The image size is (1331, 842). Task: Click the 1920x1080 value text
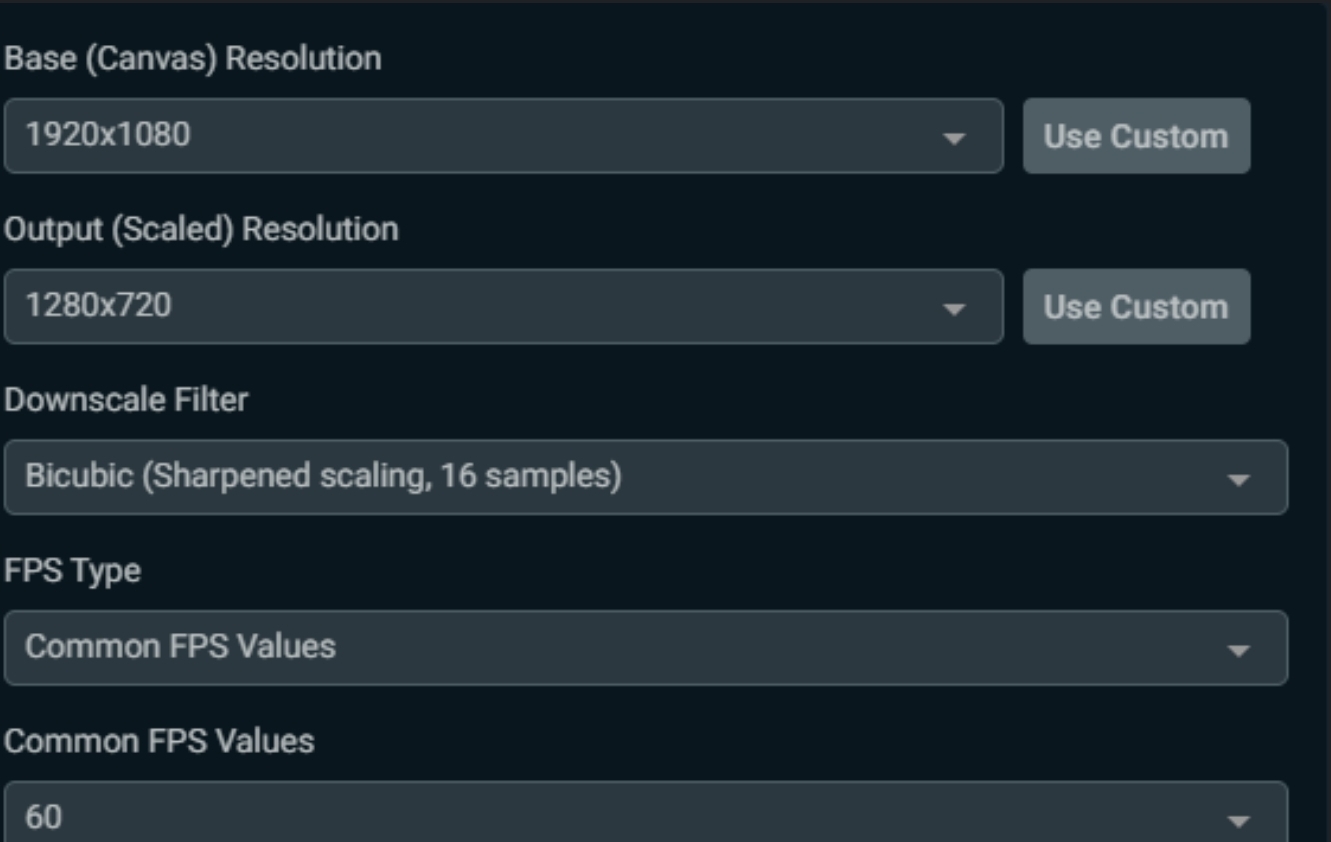pyautogui.click(x=107, y=134)
